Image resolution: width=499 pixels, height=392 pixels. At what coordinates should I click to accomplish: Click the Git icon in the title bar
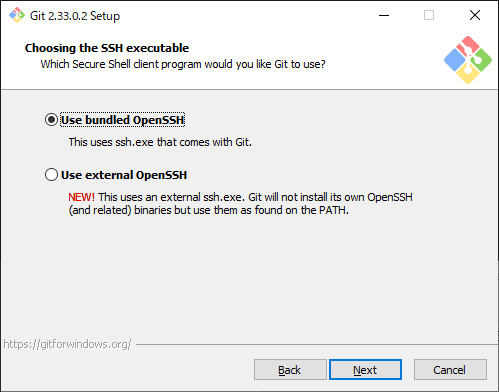click(17, 15)
